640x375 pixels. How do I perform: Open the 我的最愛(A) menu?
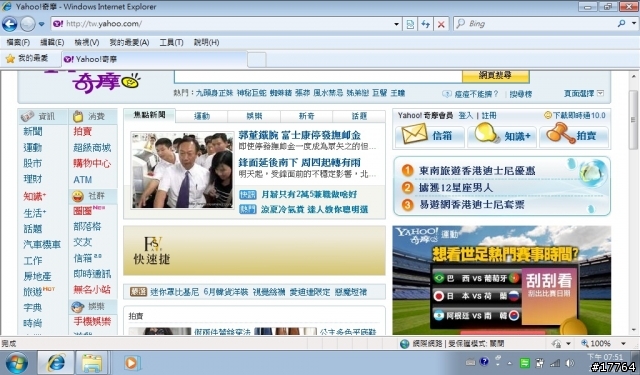[129, 42]
